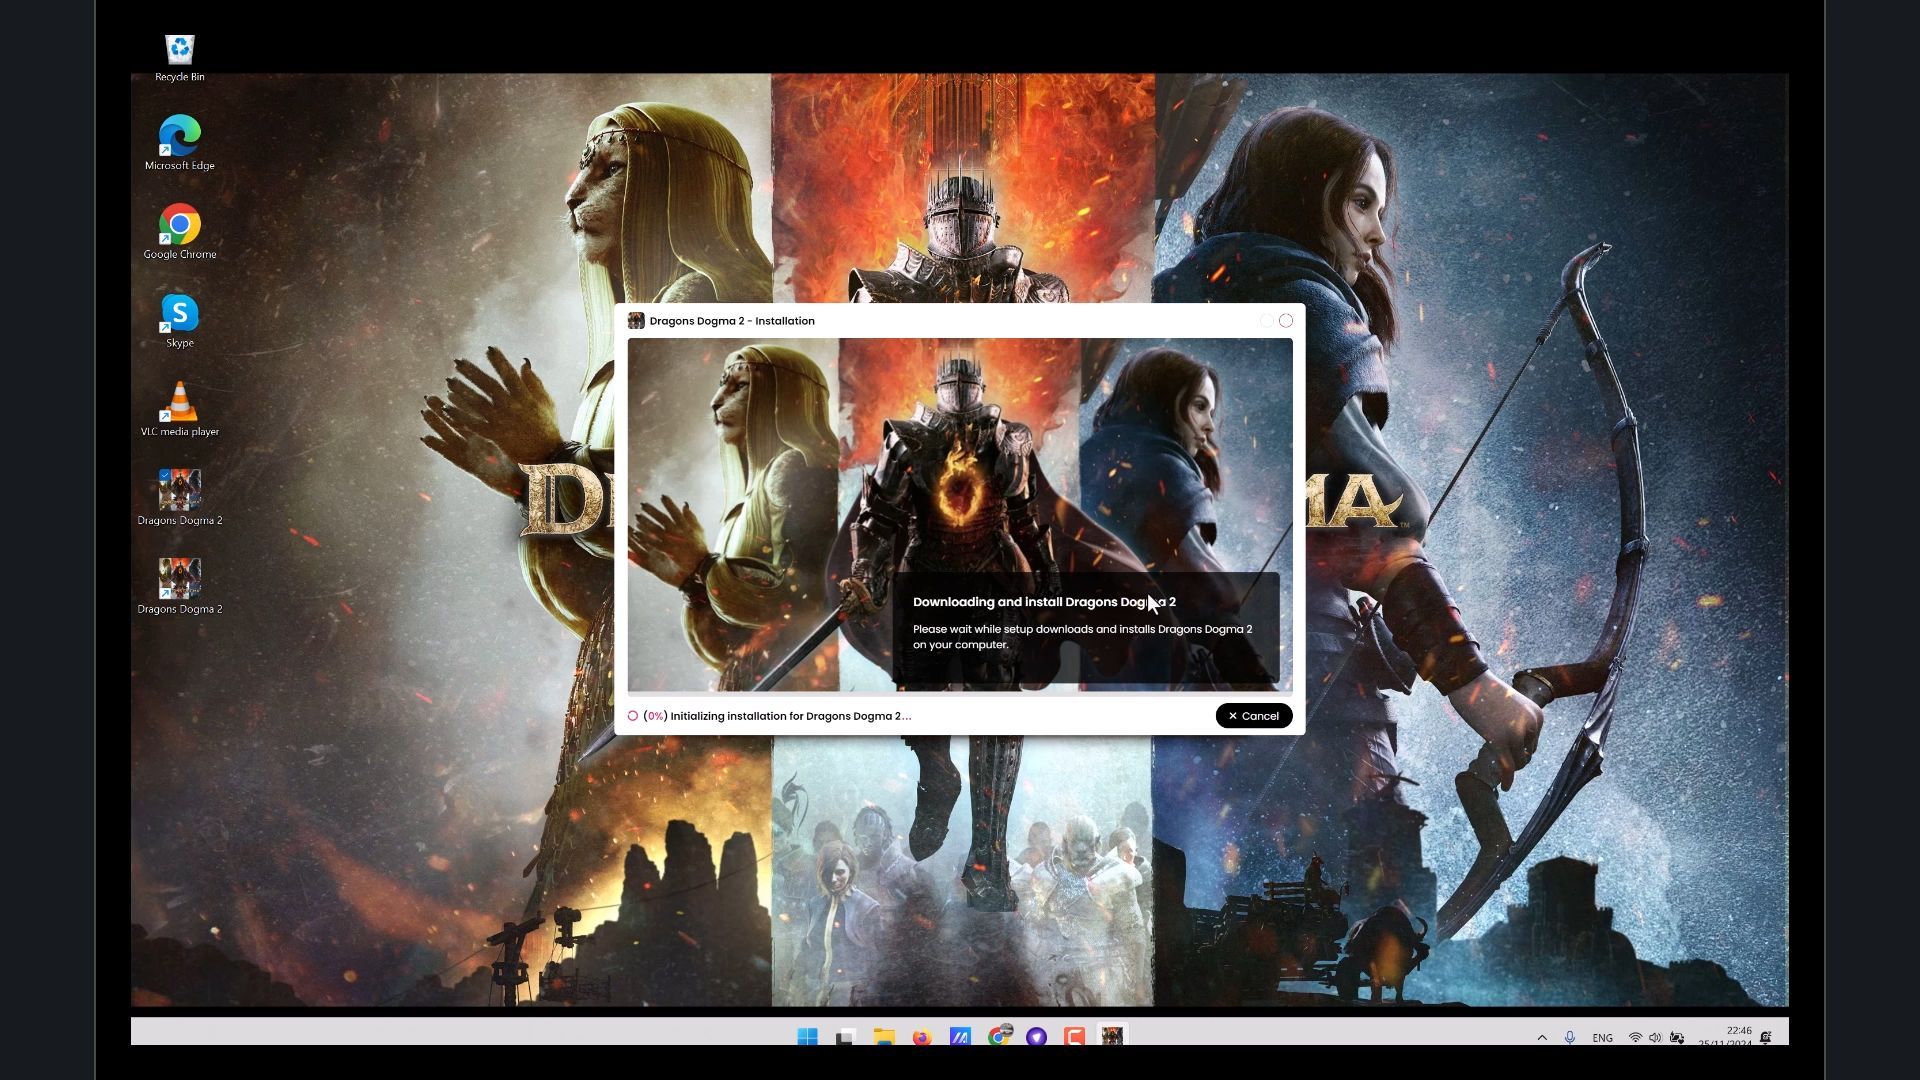1920x1080 pixels.
Task: Open the purple circular app in taskbar
Action: click(1036, 1037)
